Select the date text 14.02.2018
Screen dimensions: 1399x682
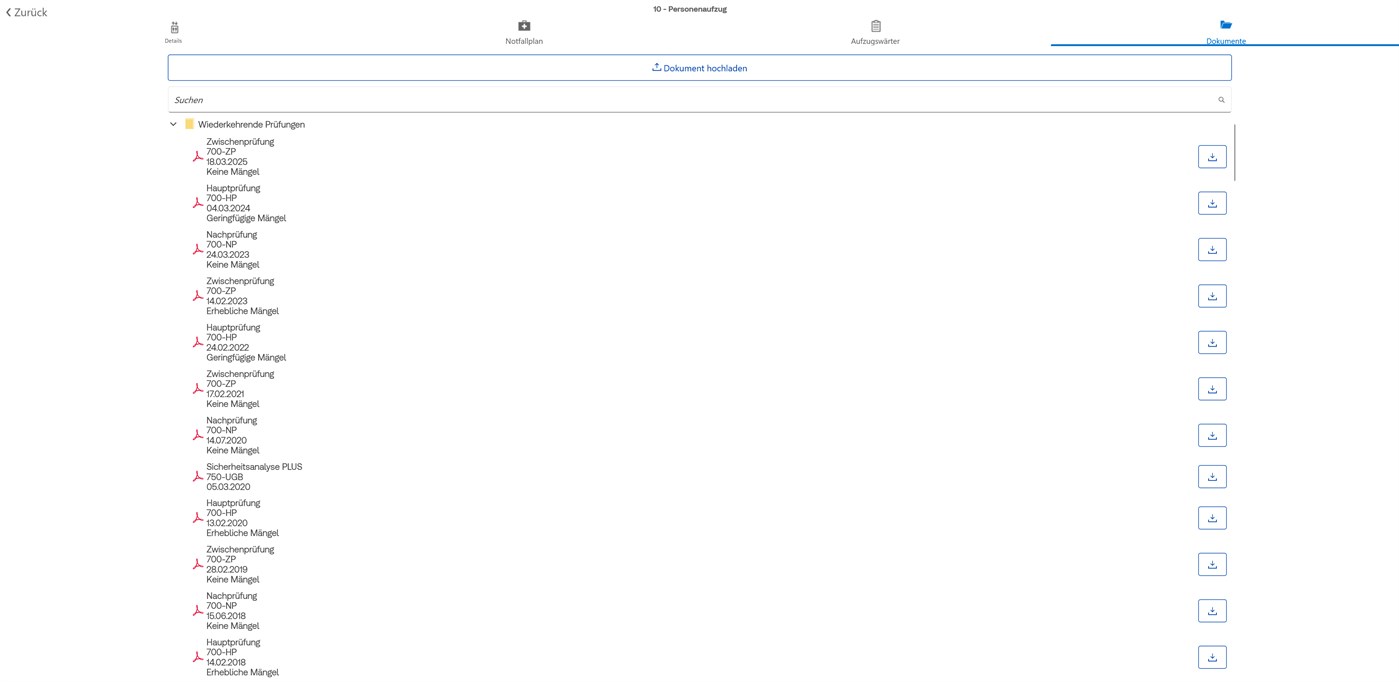pyautogui.click(x=226, y=662)
